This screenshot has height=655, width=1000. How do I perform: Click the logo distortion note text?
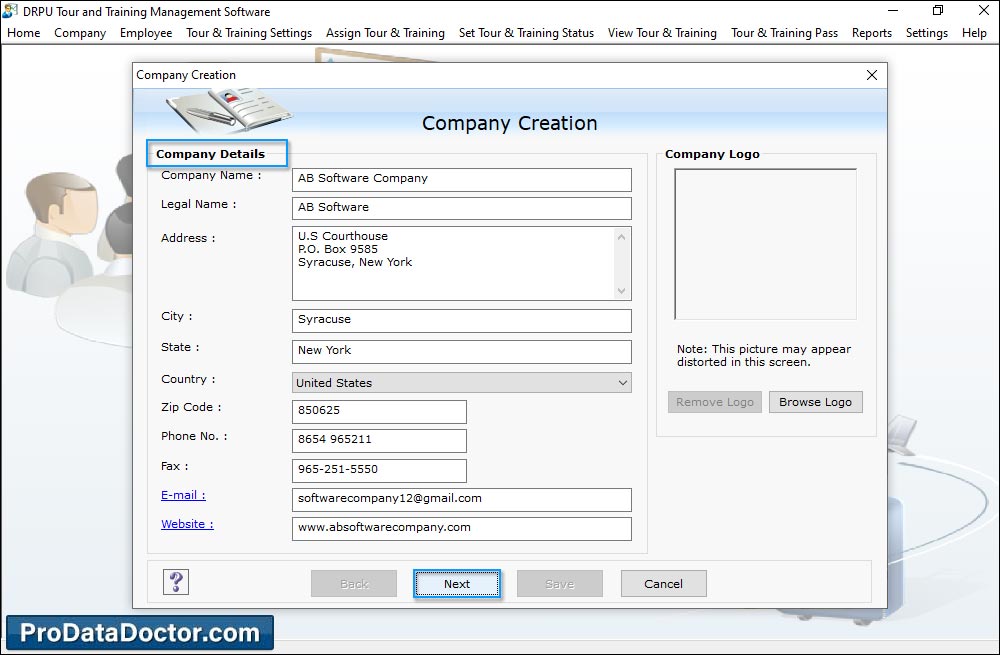[764, 355]
